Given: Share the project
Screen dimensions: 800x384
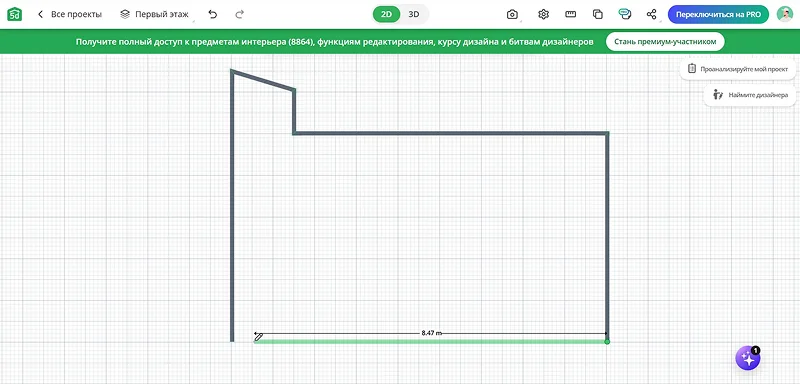Looking at the screenshot, I should pyautogui.click(x=652, y=14).
